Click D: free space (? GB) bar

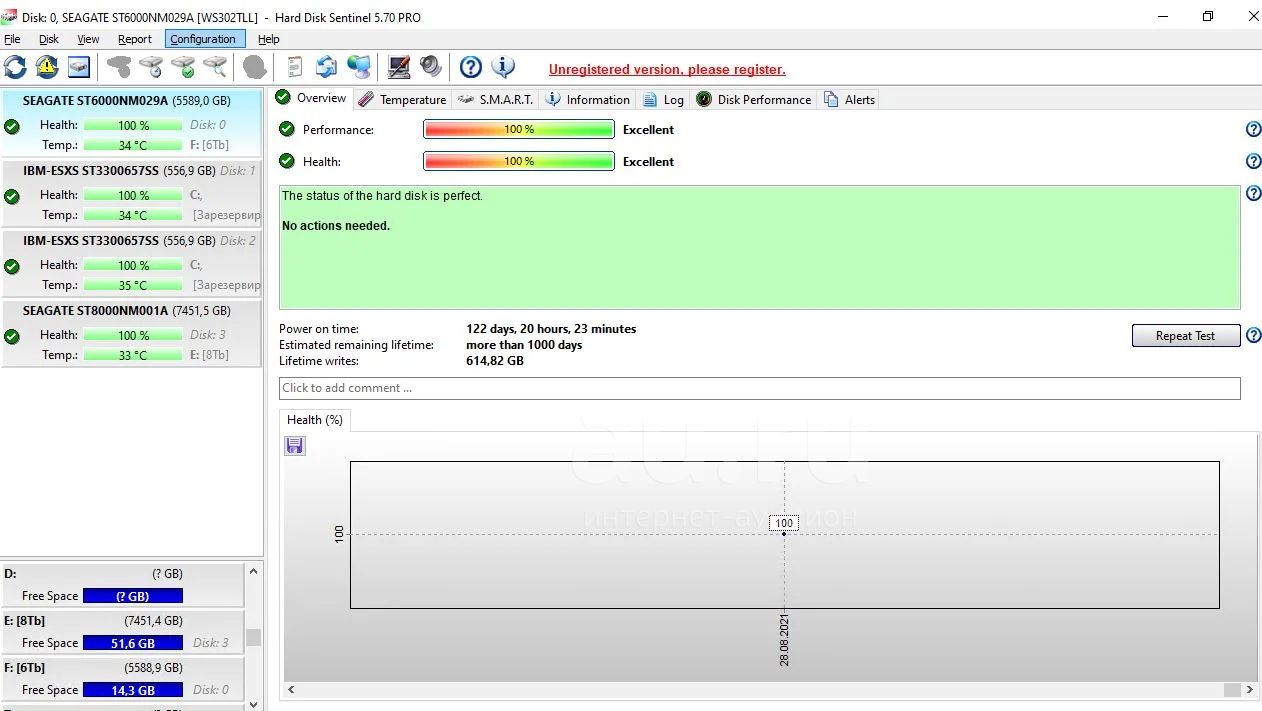[133, 596]
